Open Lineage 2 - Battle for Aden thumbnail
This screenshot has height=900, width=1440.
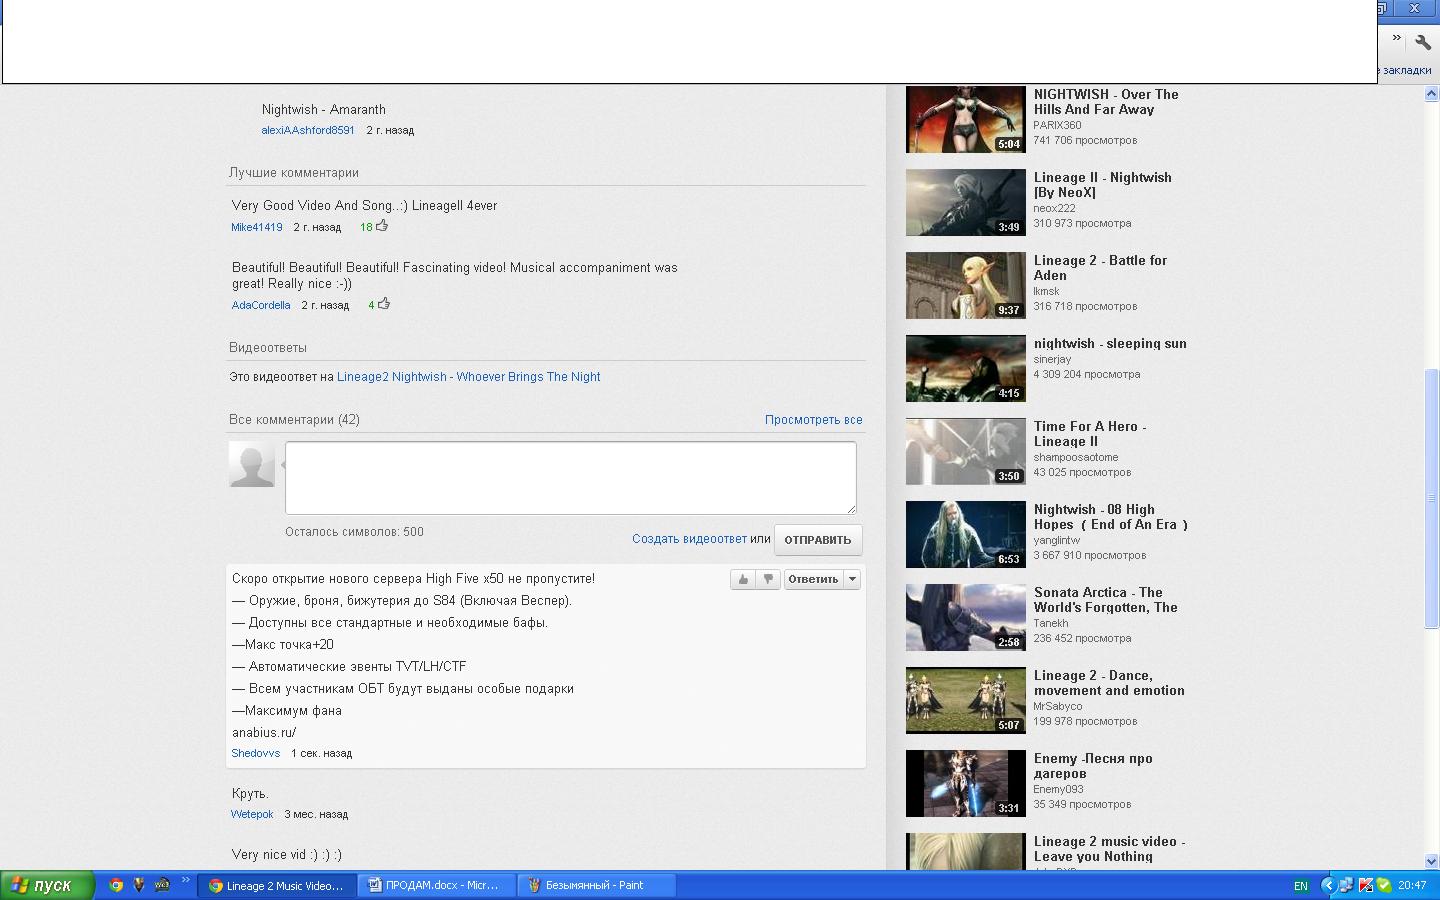coord(965,285)
